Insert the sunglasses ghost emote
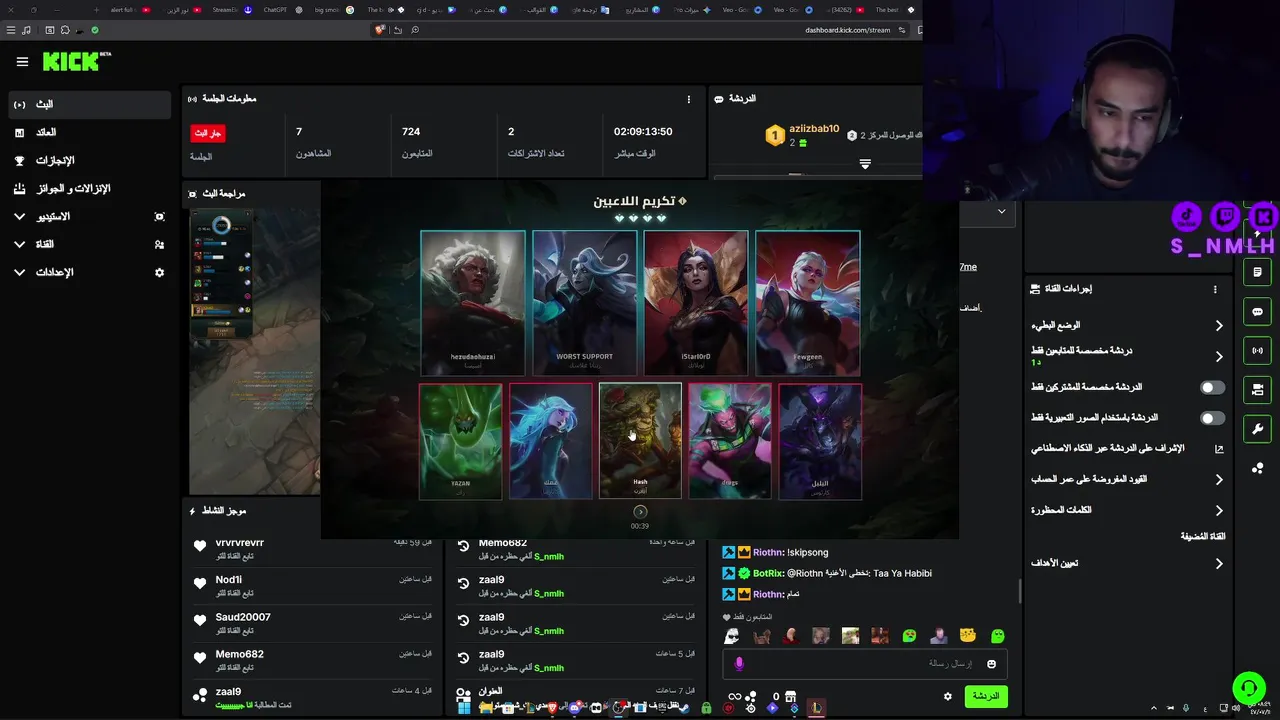Image resolution: width=1280 pixels, height=720 pixels. [732, 636]
